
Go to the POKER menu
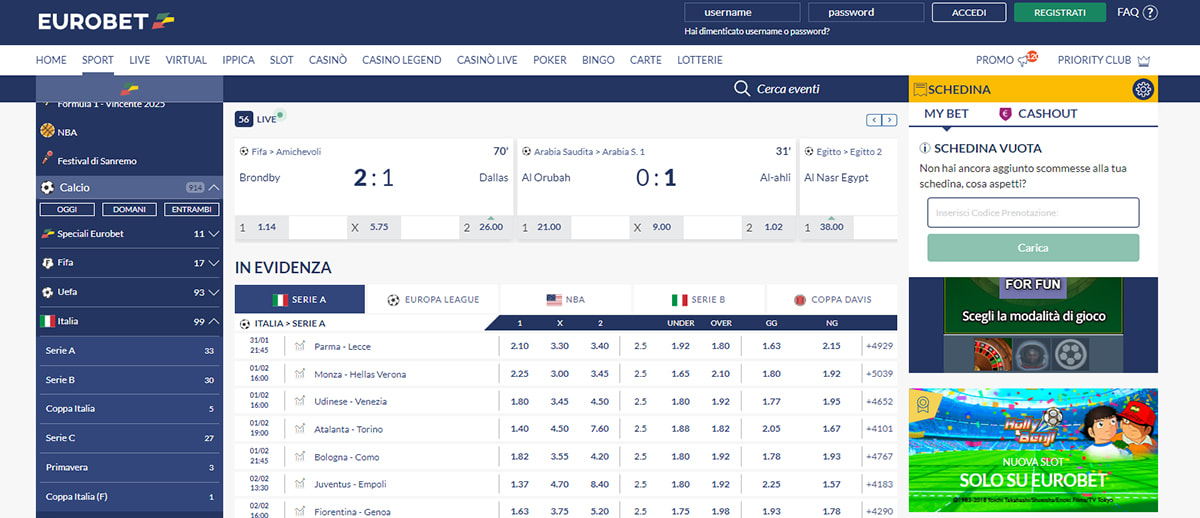550,60
